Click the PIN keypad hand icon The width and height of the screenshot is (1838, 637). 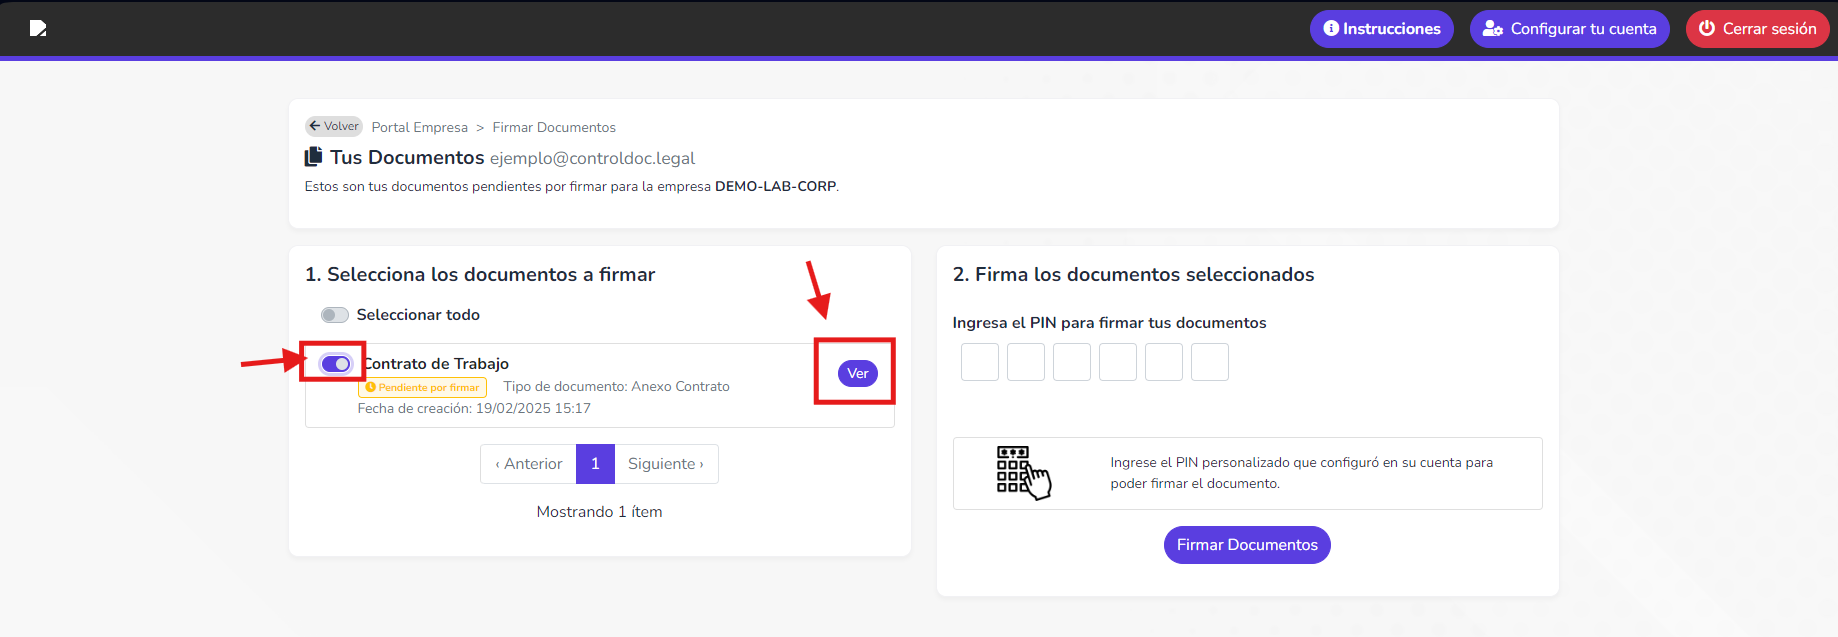tap(1023, 473)
